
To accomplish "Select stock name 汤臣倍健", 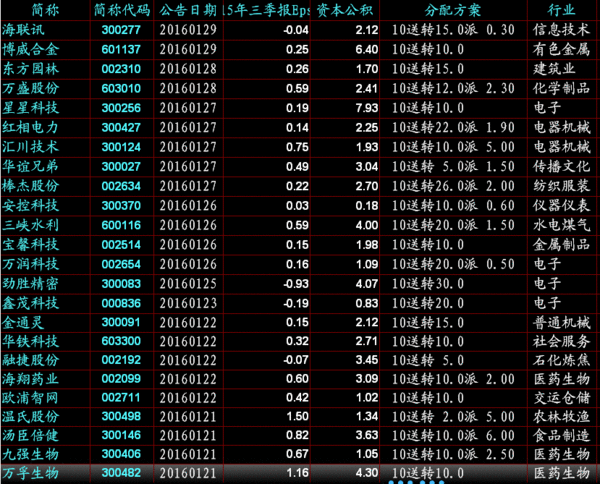I will (31, 435).
